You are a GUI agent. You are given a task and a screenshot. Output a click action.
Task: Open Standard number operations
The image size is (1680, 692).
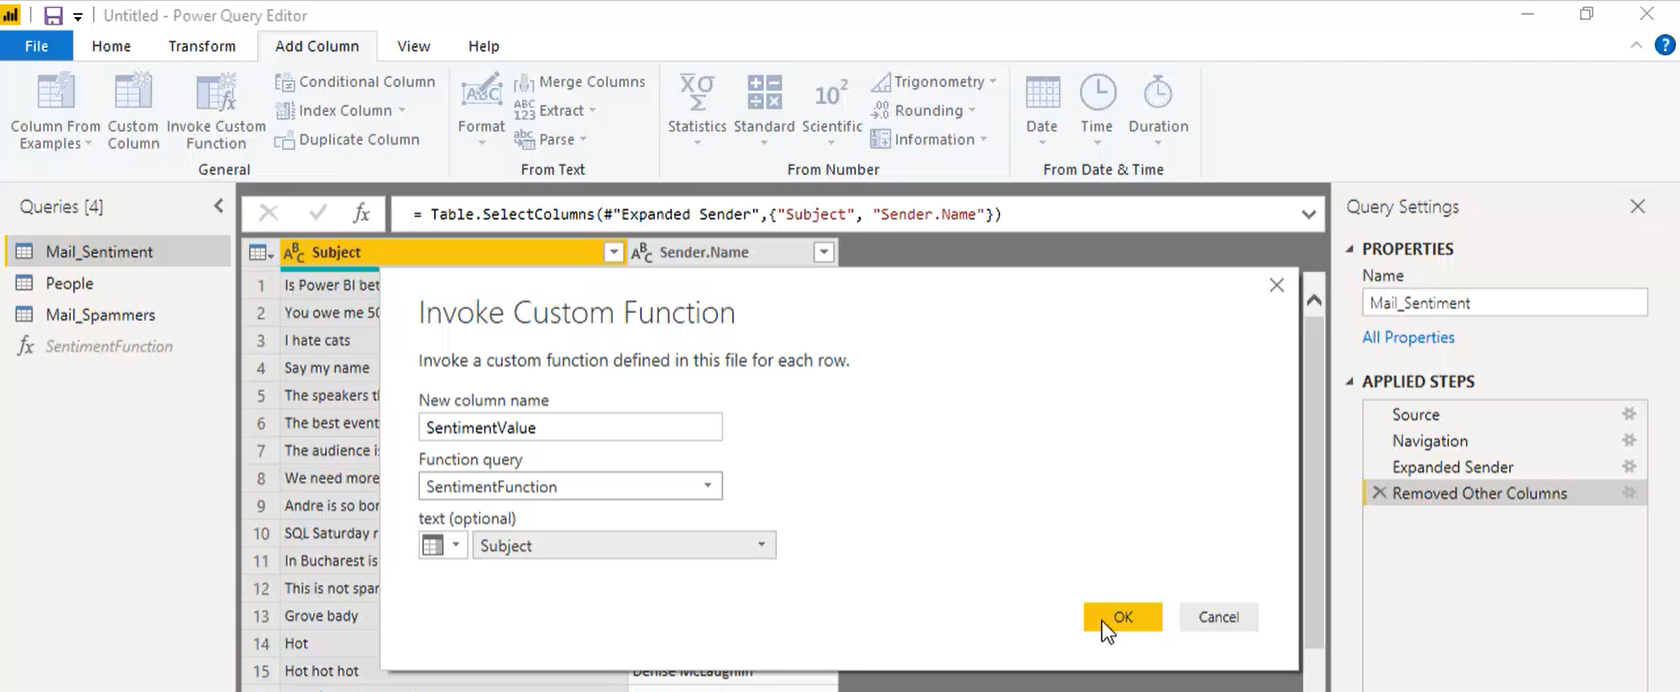point(764,111)
